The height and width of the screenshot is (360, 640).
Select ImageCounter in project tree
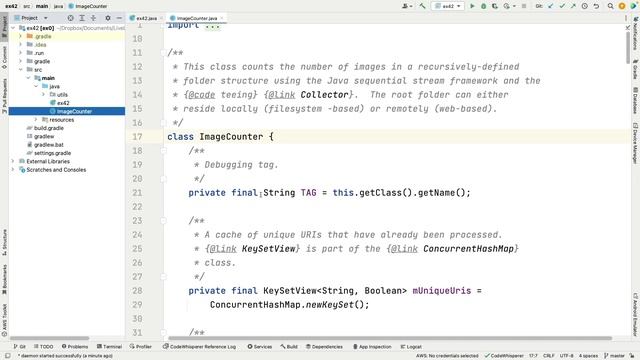tap(67, 111)
